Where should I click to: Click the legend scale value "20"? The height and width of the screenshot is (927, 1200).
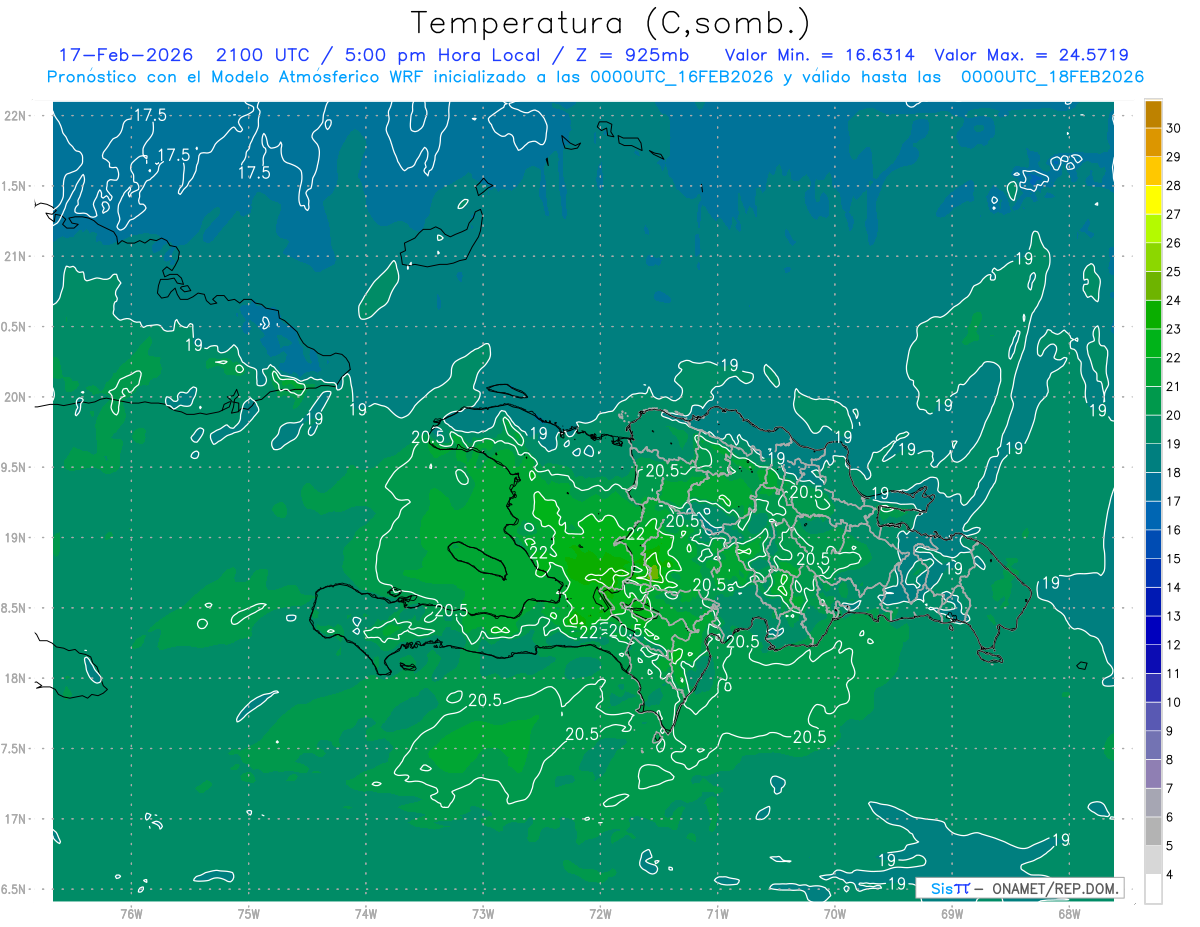click(x=1174, y=415)
